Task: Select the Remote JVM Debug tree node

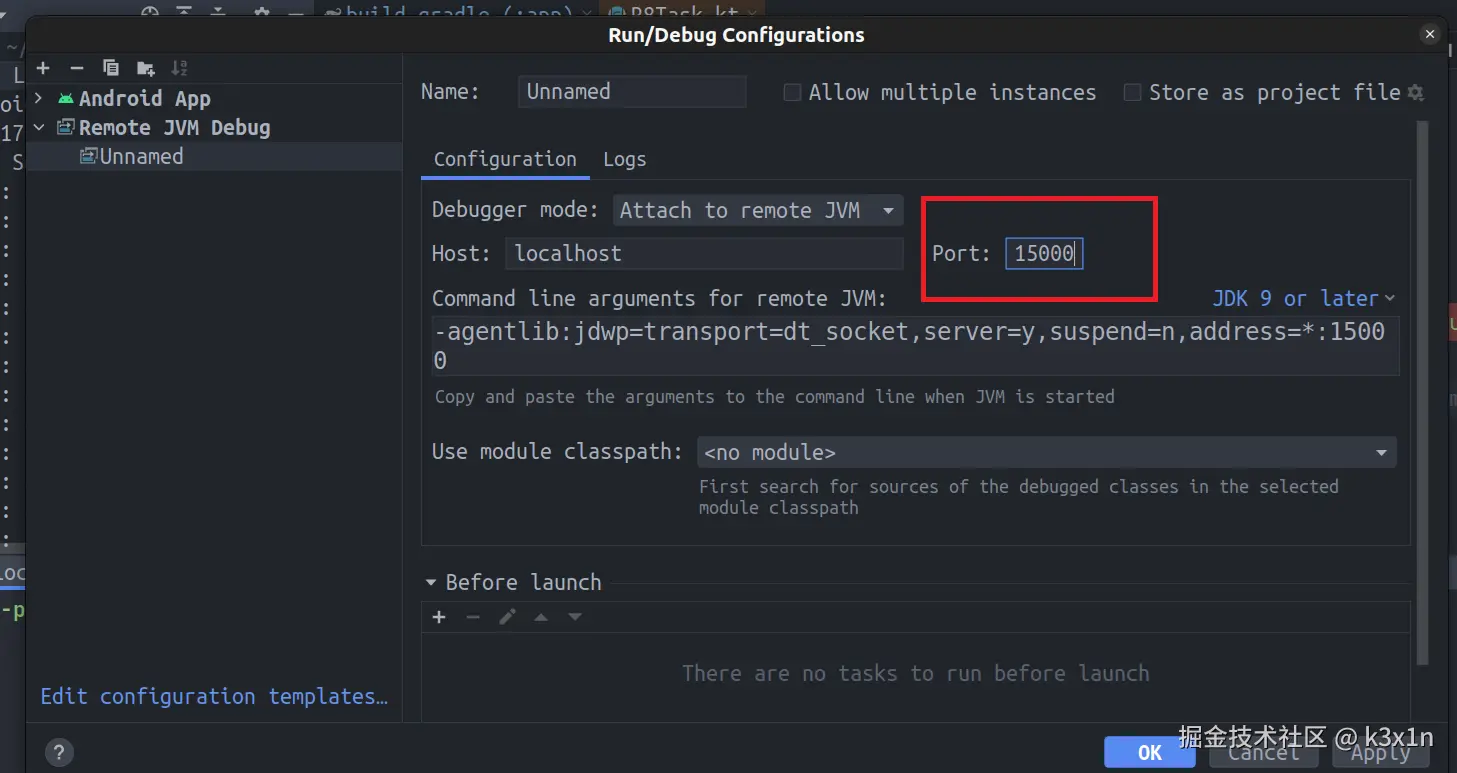Action: point(174,127)
